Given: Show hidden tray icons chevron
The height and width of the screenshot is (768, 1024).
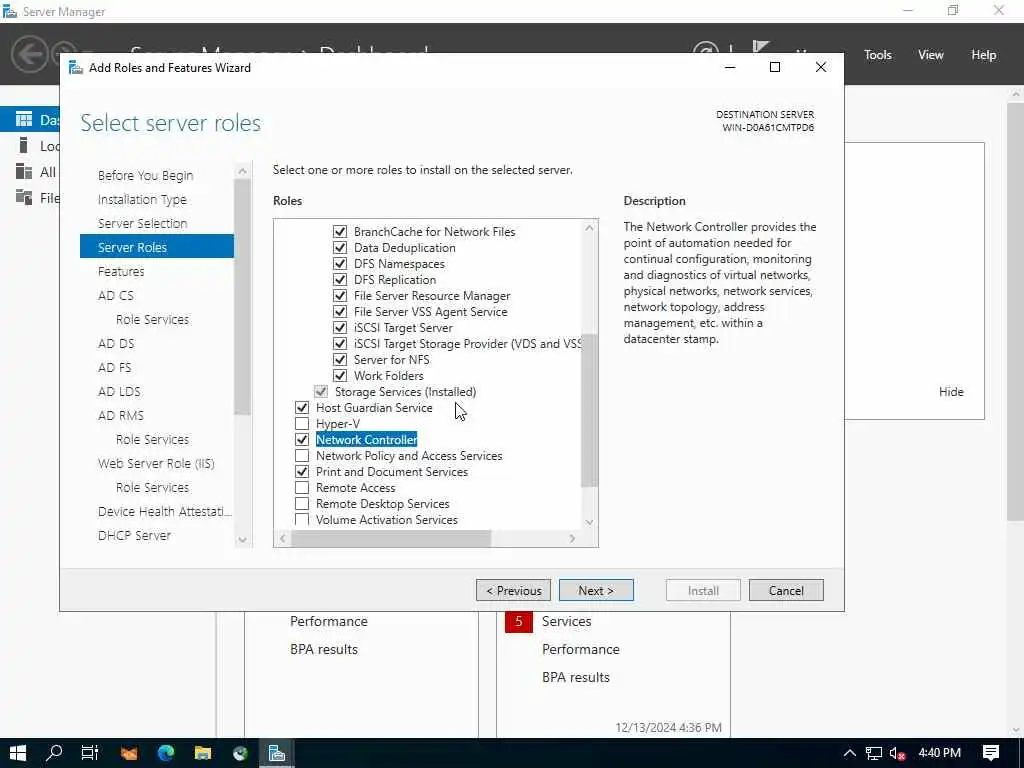Looking at the screenshot, I should [x=850, y=754].
